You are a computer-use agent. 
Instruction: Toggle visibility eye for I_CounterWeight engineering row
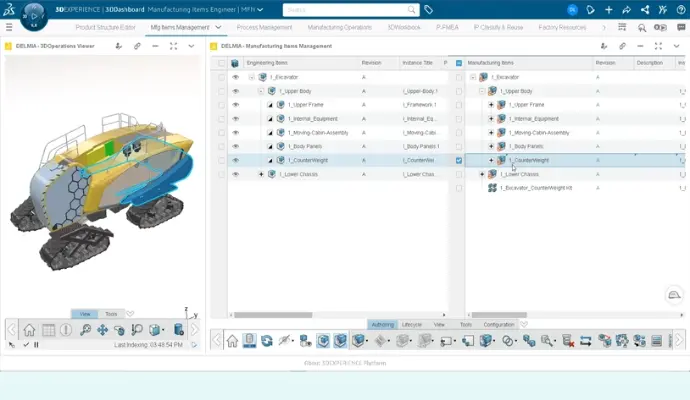(x=235, y=160)
